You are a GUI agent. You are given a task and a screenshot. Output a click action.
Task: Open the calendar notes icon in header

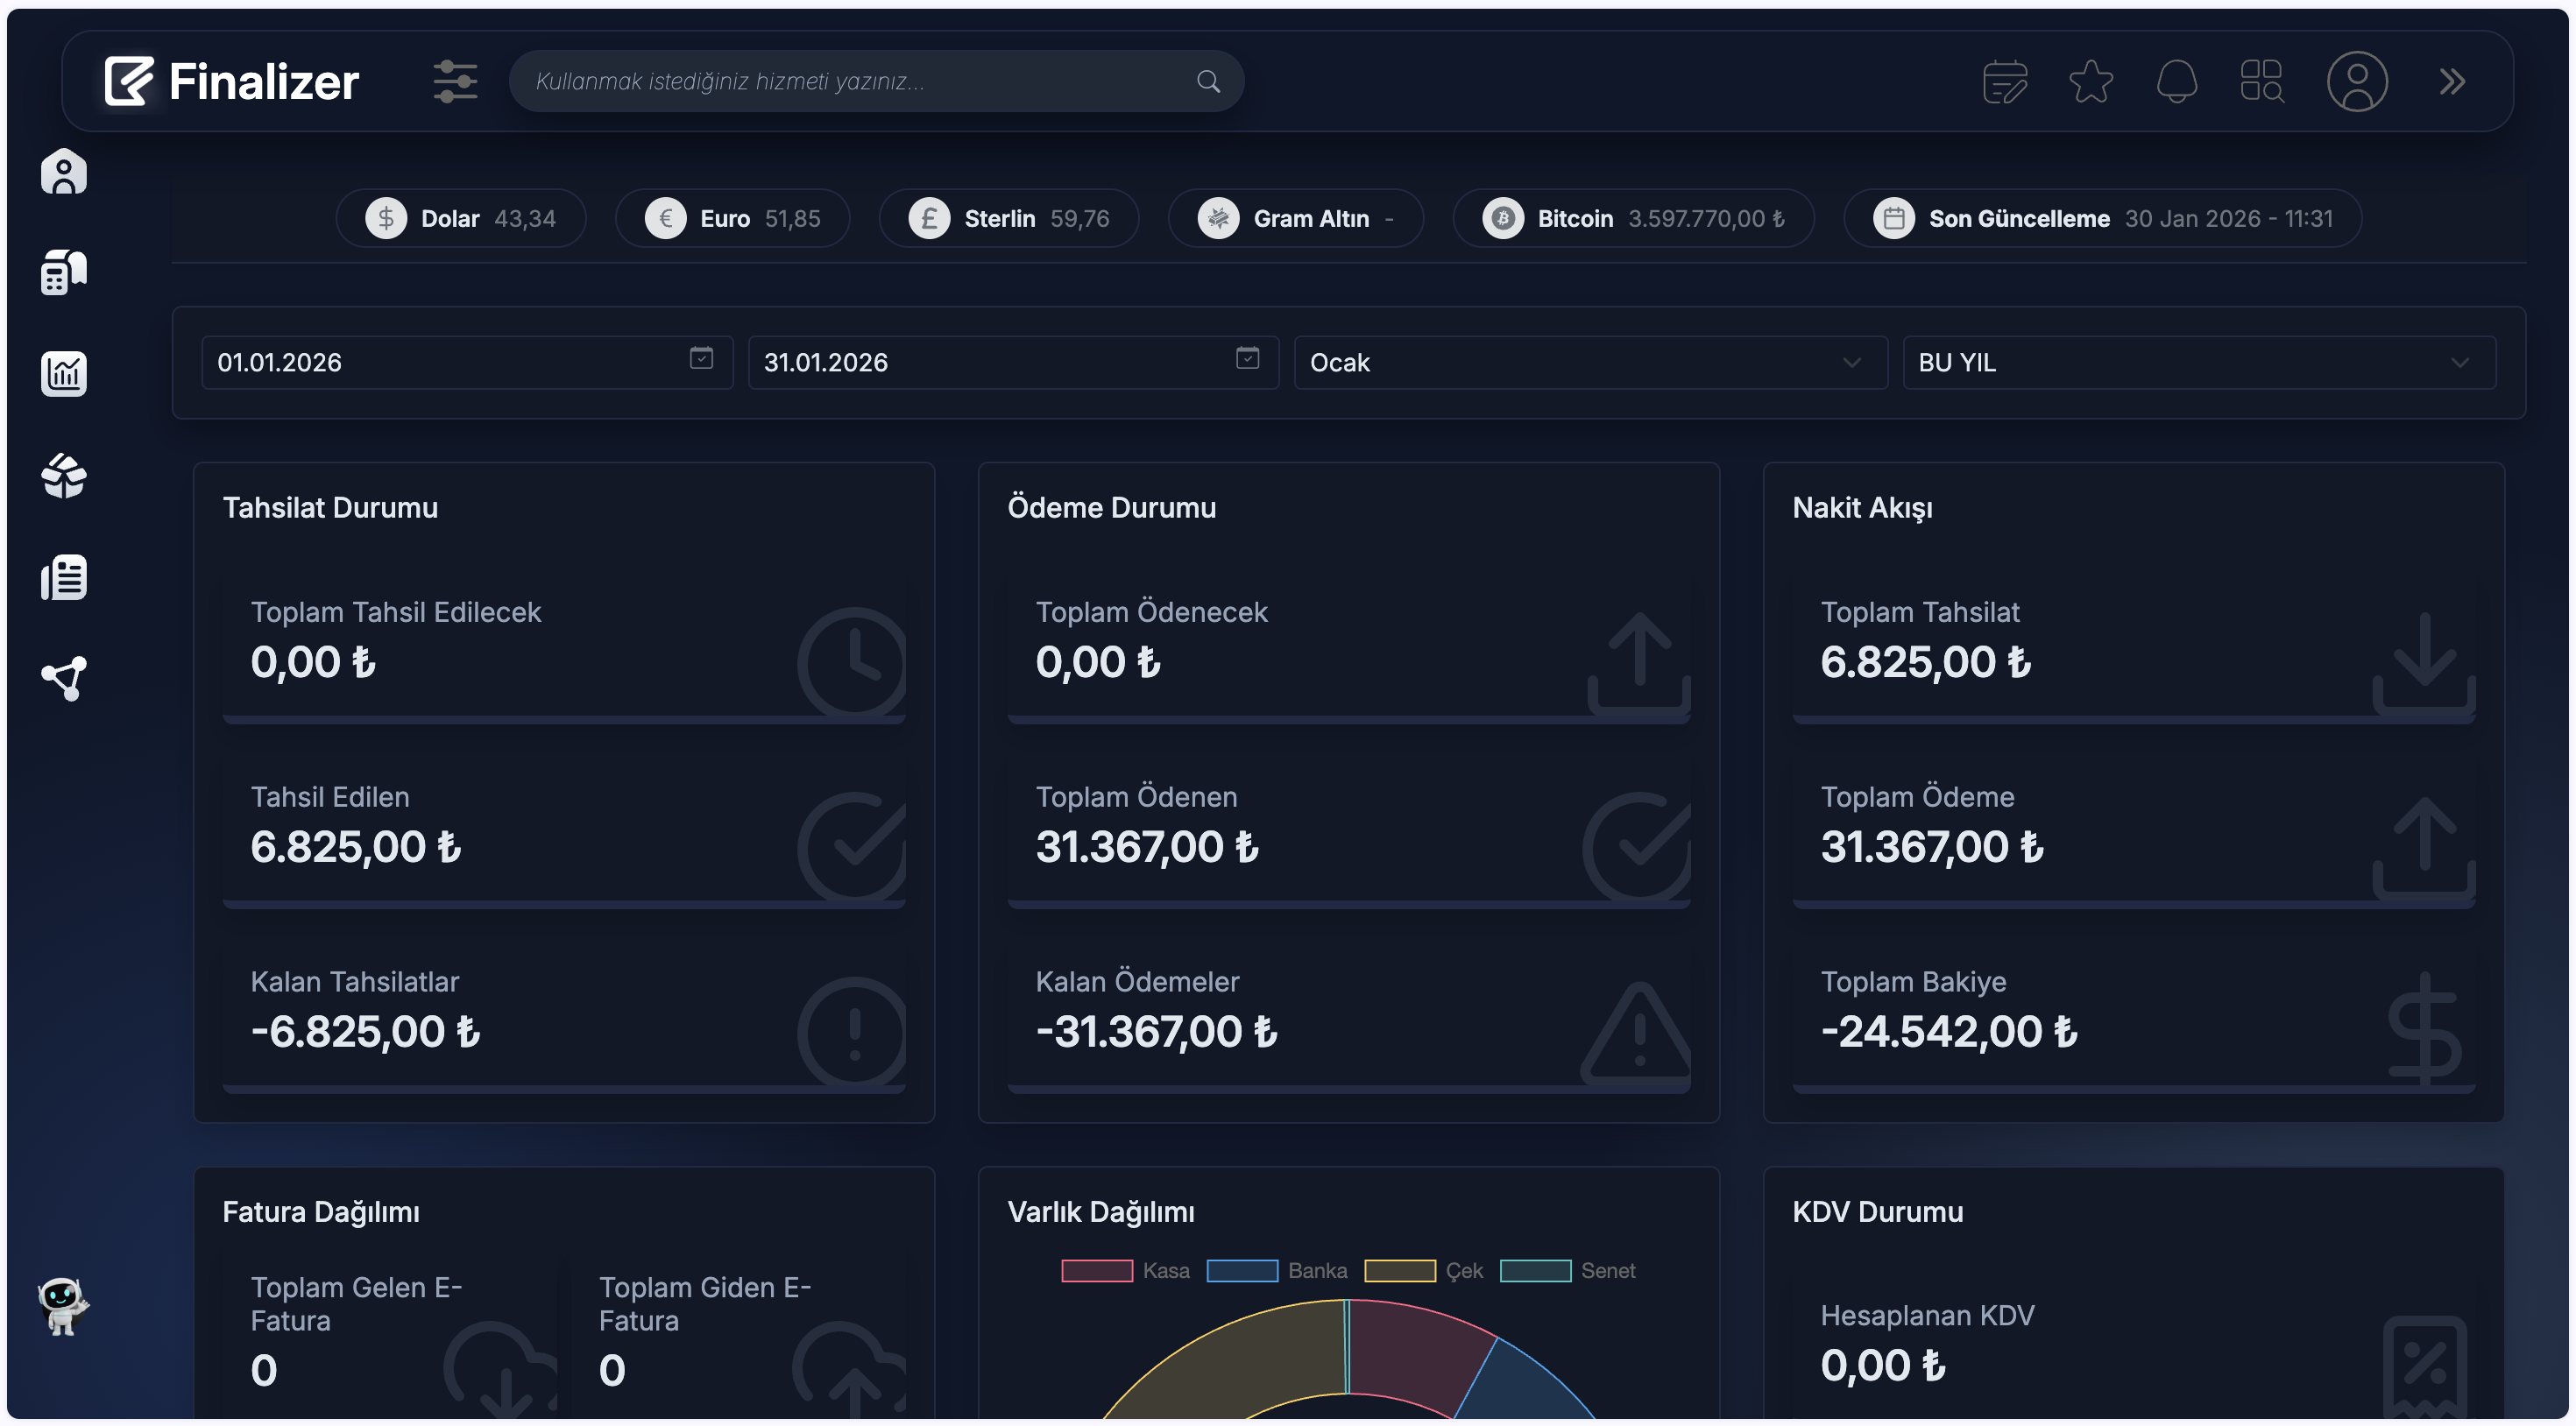(2004, 82)
